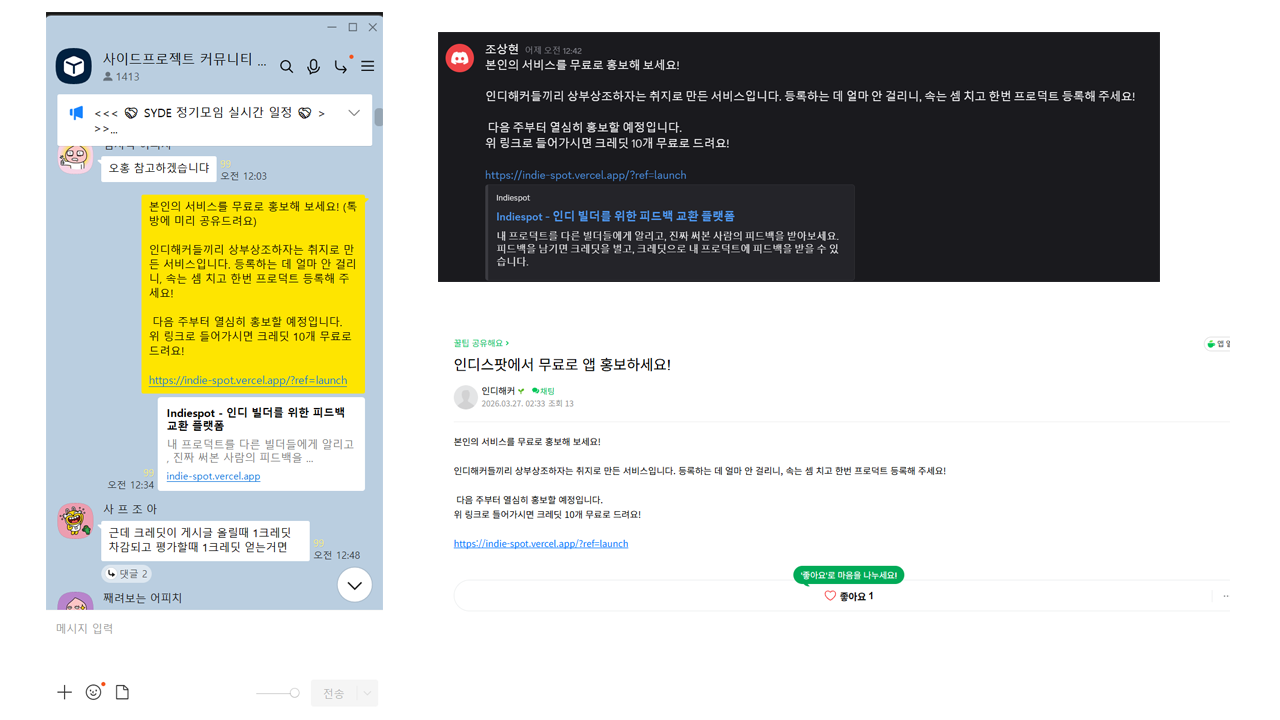1280x720 pixels.
Task: Attach a file using the document icon
Action: 122,691
